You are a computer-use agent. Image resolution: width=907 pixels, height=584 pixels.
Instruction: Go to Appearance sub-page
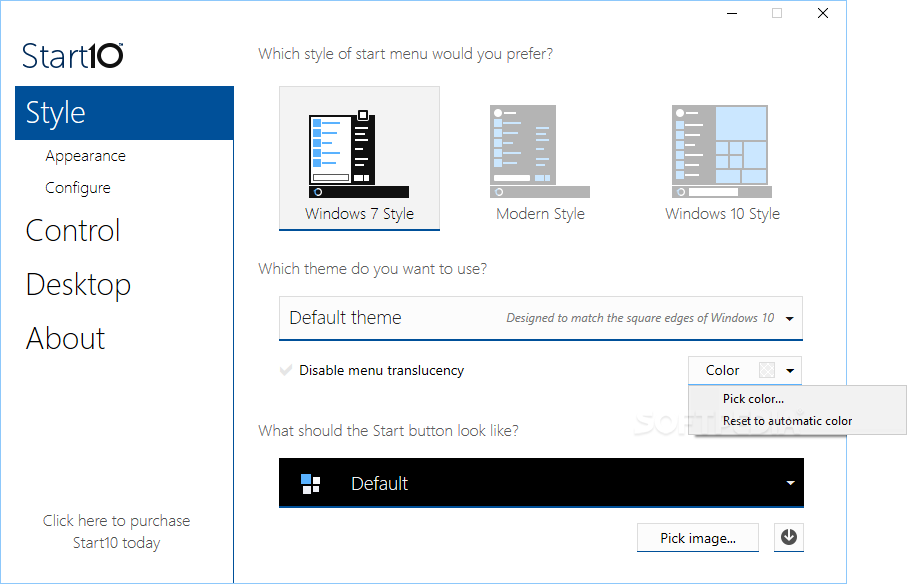pos(86,156)
